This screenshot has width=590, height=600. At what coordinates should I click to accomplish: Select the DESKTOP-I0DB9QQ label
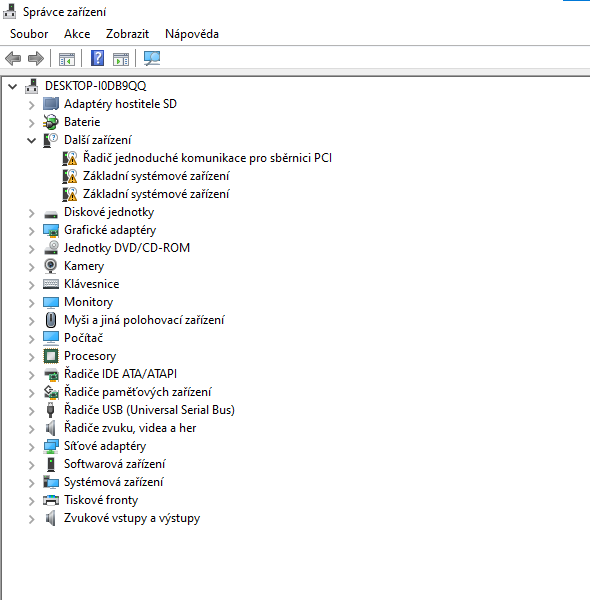[95, 86]
